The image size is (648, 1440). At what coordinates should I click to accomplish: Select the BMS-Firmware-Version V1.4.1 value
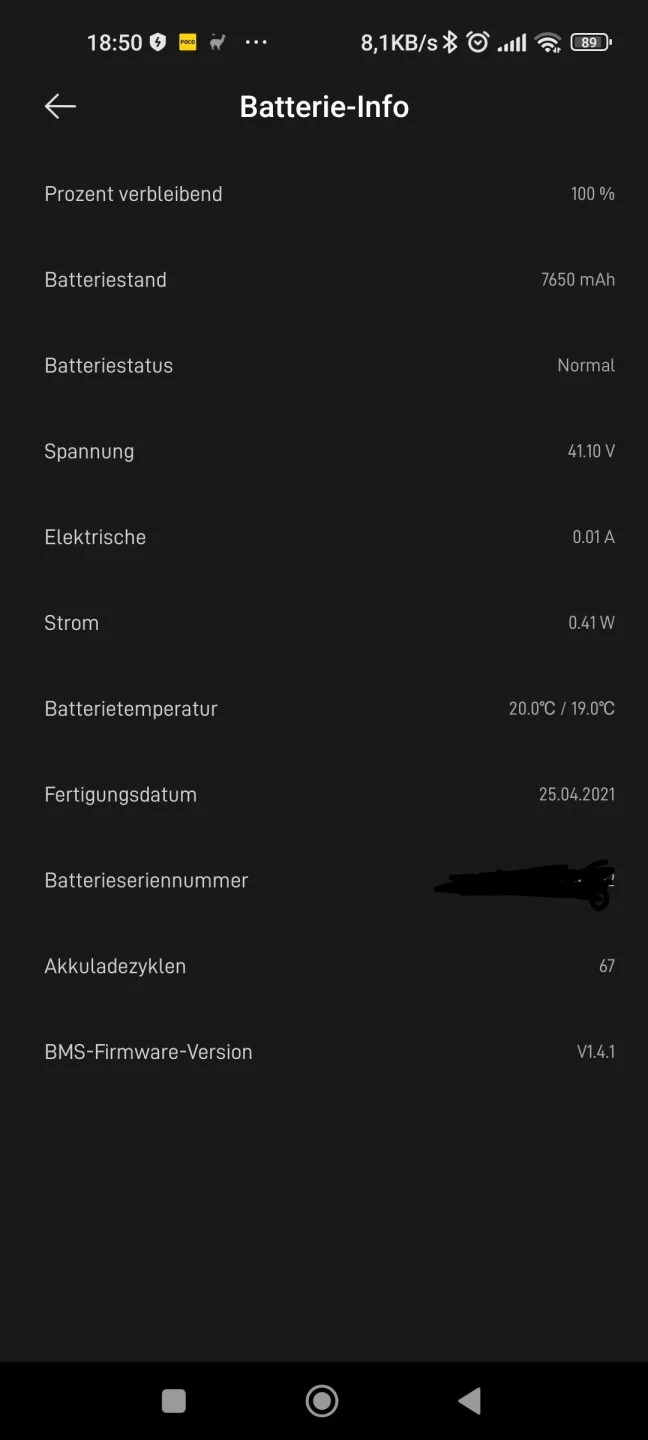click(x=595, y=1052)
